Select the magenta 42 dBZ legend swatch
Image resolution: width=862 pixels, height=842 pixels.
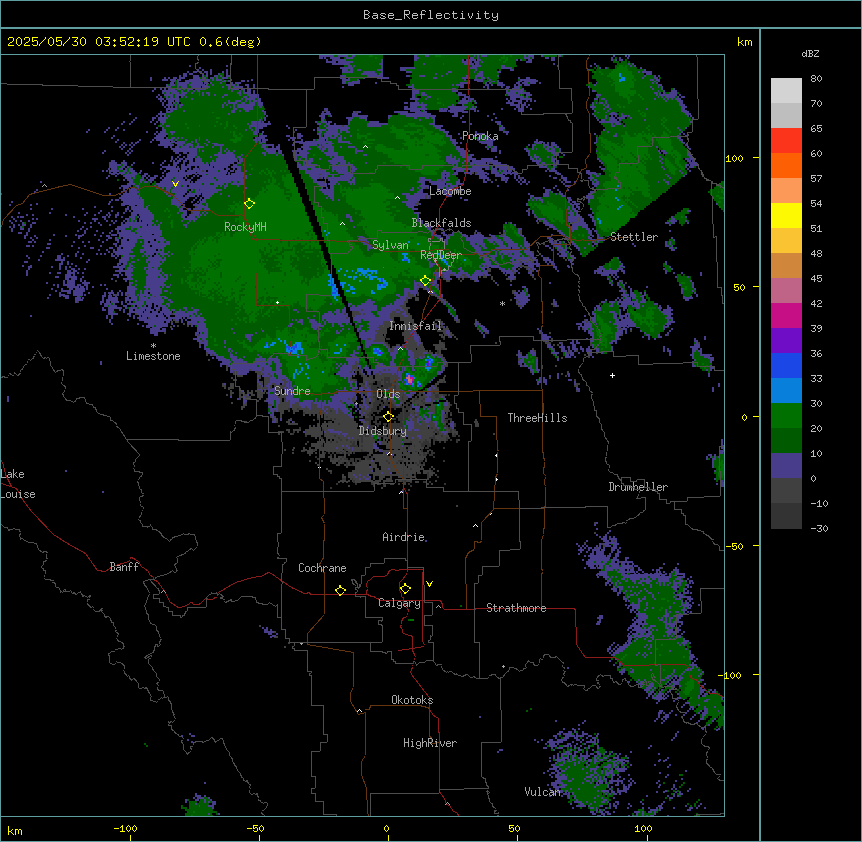(786, 315)
